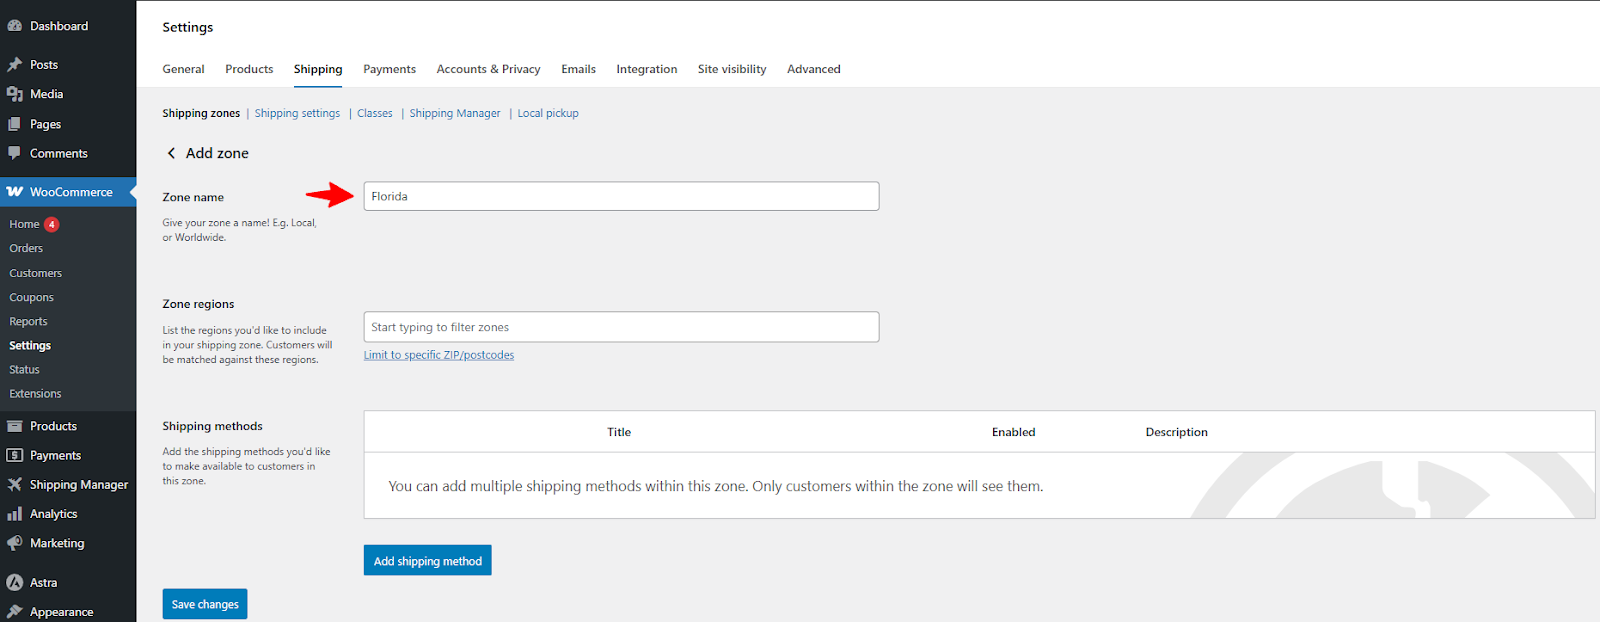Open the Coupons menu item

31,297
